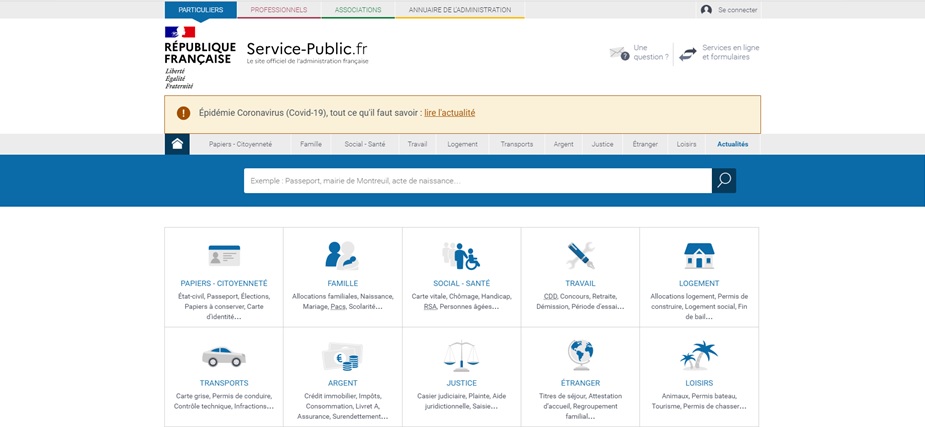The width and height of the screenshot is (925, 427).
Task: Follow the 'lire l'actualité' coronavirus link
Action: (449, 113)
